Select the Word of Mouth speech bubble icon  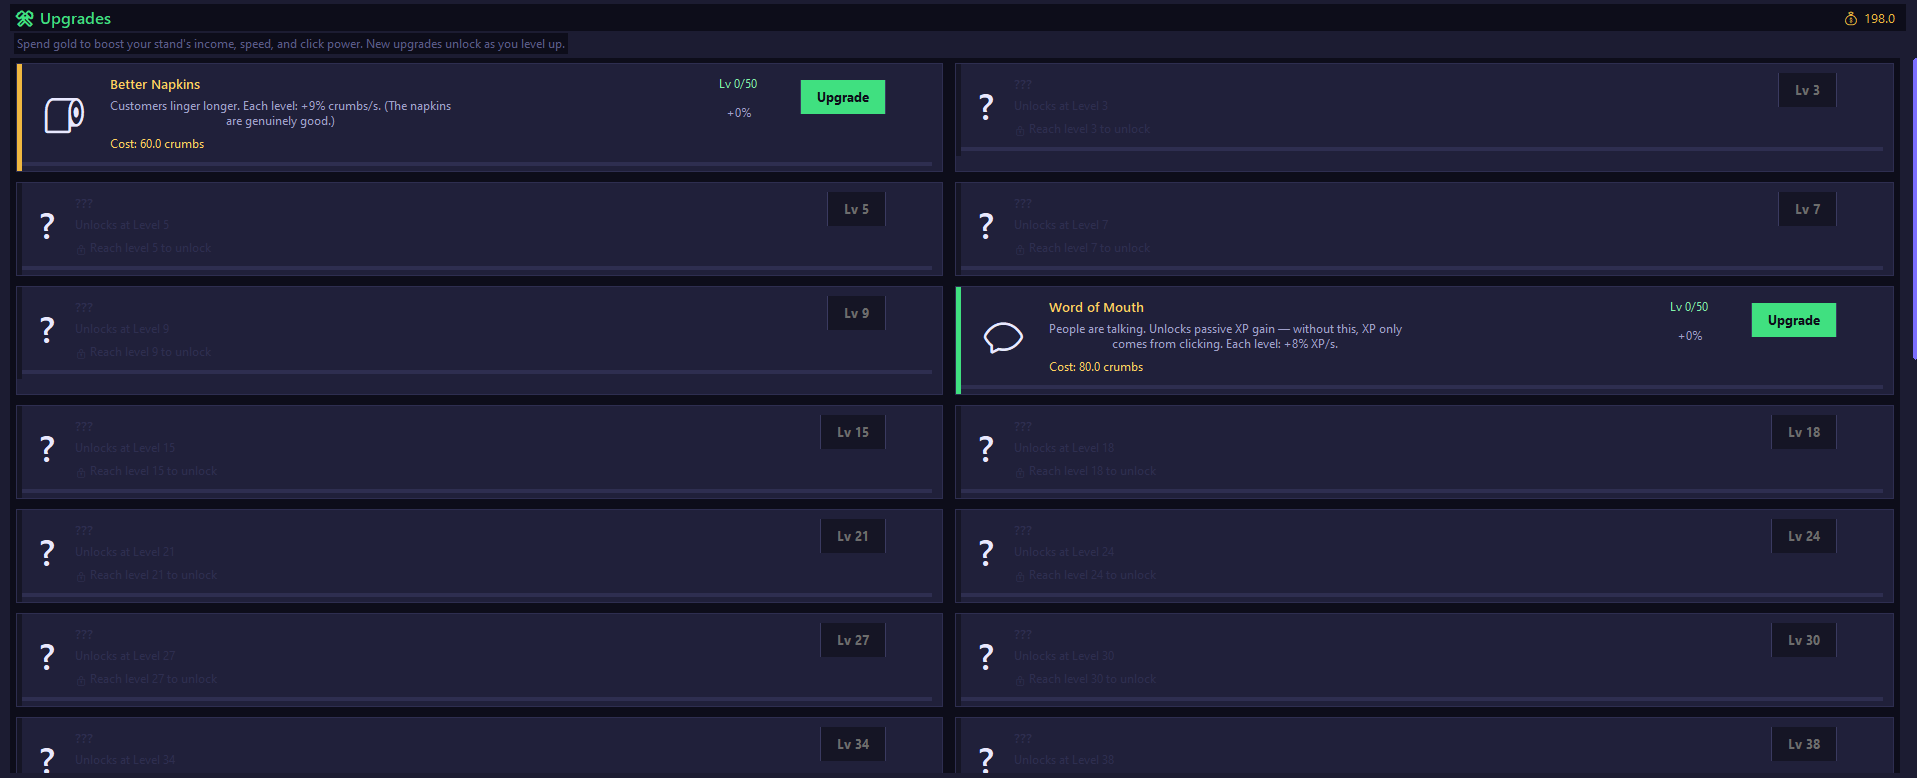click(1003, 338)
